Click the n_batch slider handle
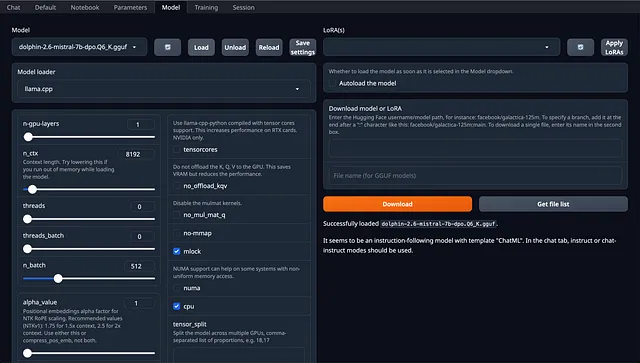640x363 pixels. 58,278
